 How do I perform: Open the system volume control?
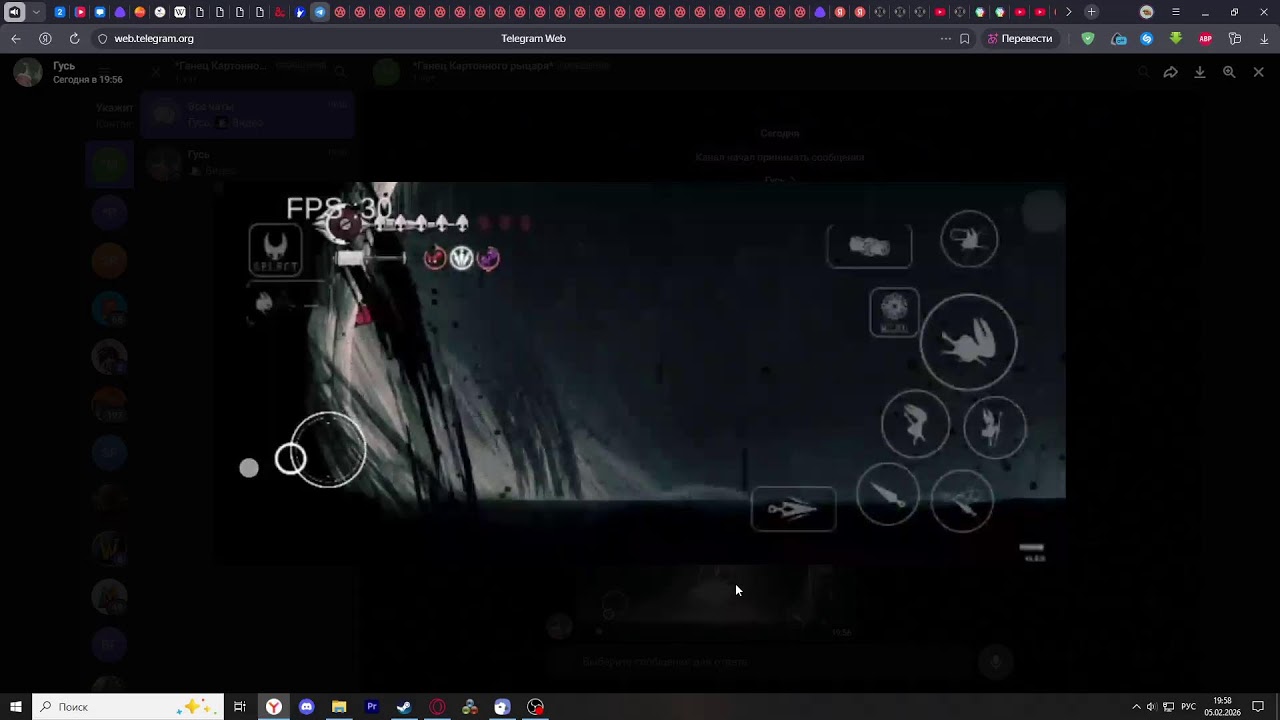pos(1152,707)
